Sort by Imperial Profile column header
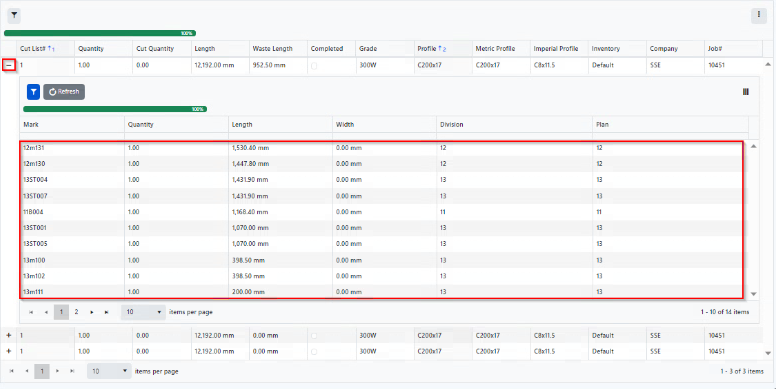This screenshot has width=776, height=389. [x=559, y=49]
